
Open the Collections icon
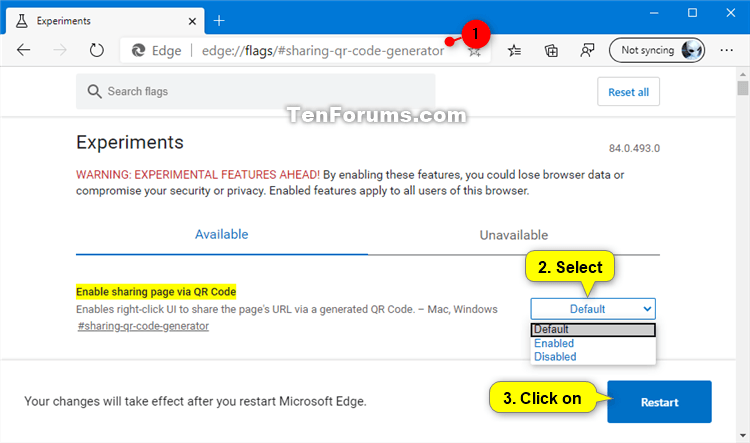[x=551, y=50]
